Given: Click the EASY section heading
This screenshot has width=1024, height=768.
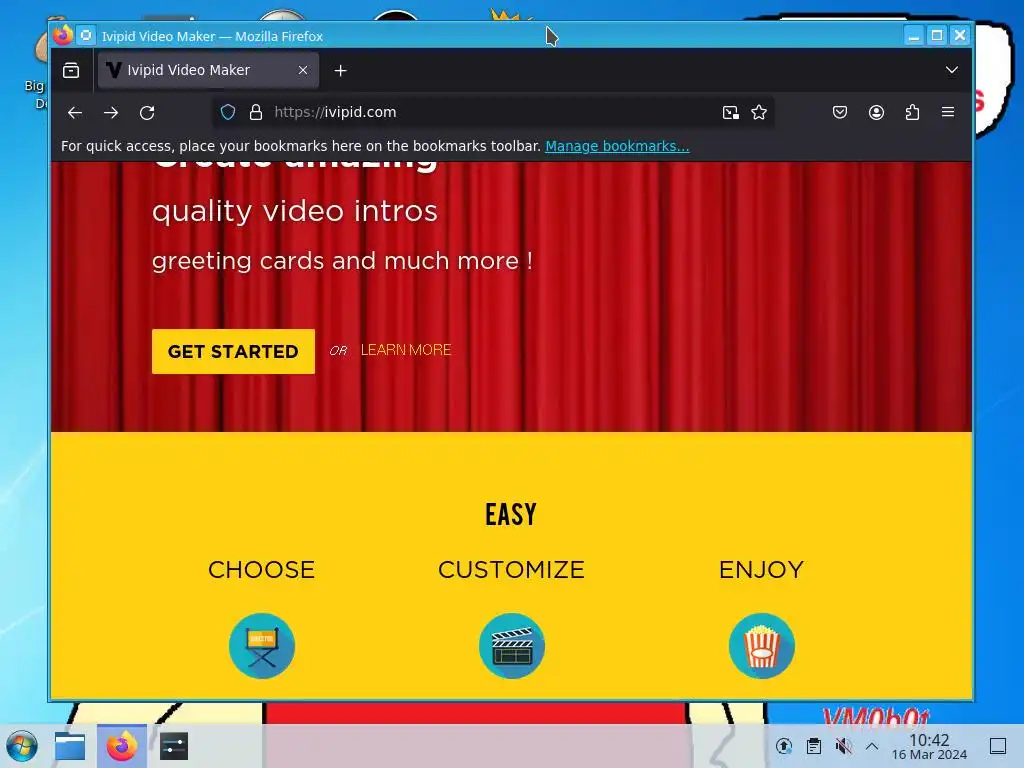Looking at the screenshot, I should point(511,515).
